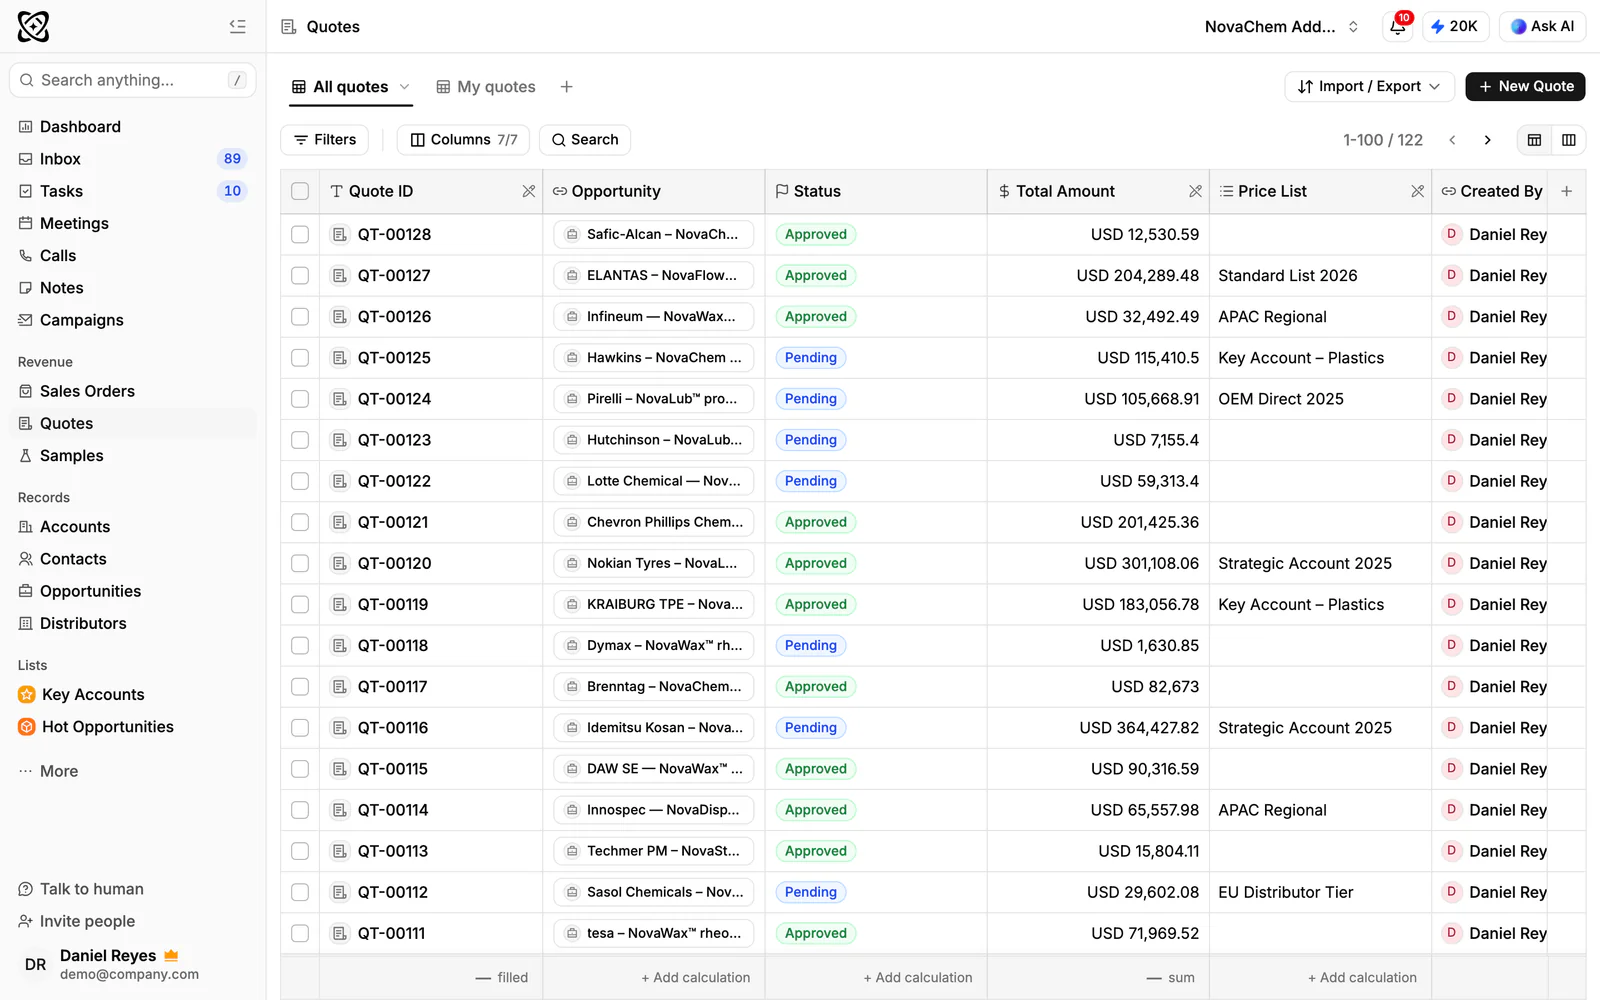Image resolution: width=1600 pixels, height=1000 pixels.
Task: Unpin the Price List column
Action: [1417, 191]
